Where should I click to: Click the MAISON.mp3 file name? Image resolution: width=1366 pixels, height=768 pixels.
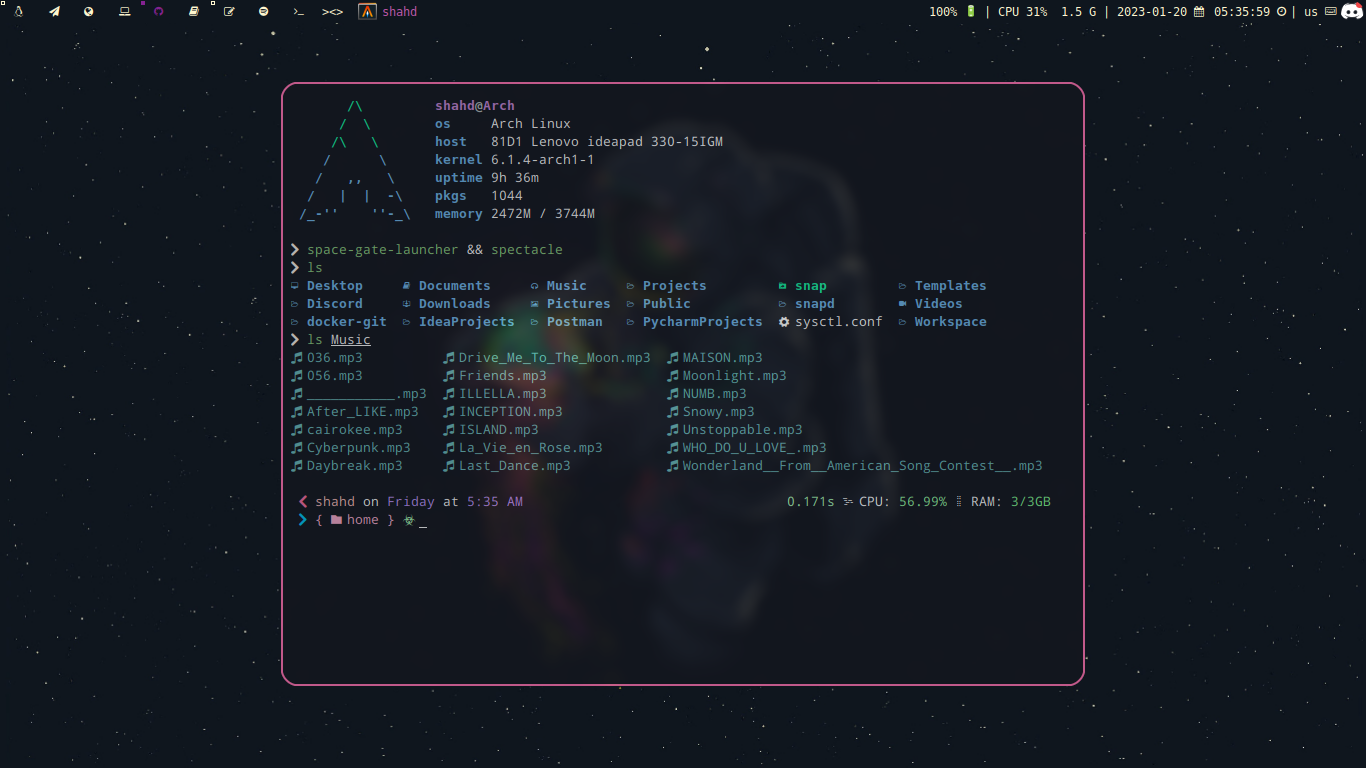[723, 358]
